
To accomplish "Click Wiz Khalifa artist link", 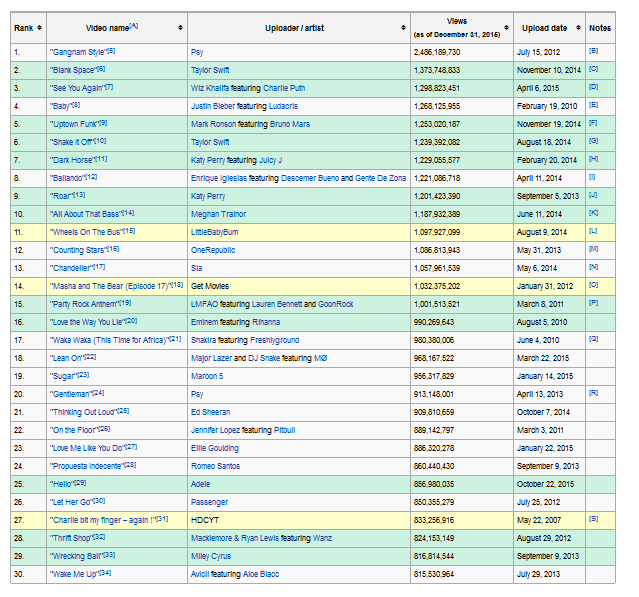I will tap(210, 88).
